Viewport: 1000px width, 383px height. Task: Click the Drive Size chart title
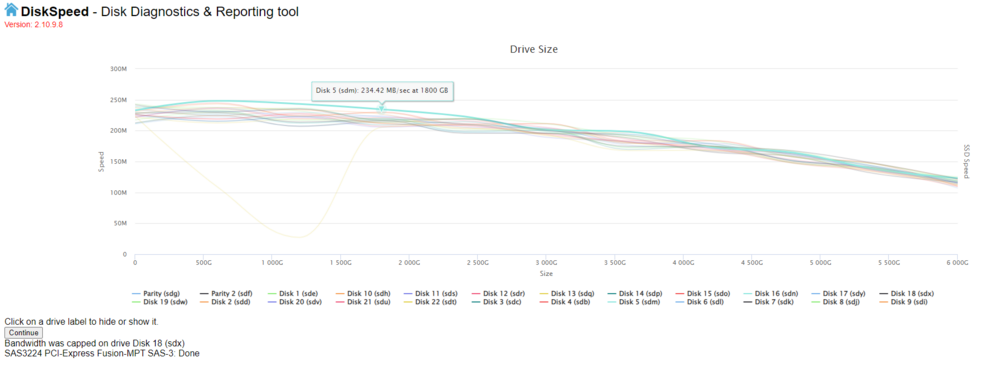[534, 49]
